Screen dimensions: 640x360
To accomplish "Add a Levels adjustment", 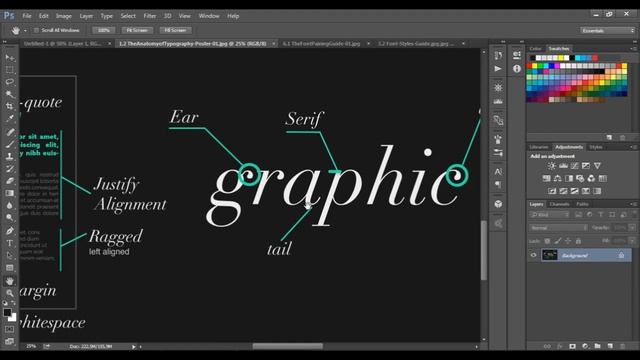I will pyautogui.click(x=563, y=166).
